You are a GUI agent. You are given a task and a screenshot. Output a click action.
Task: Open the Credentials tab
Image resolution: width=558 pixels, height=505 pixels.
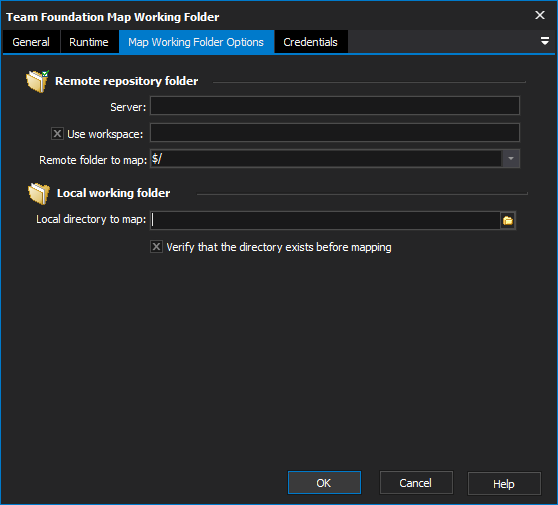[310, 42]
